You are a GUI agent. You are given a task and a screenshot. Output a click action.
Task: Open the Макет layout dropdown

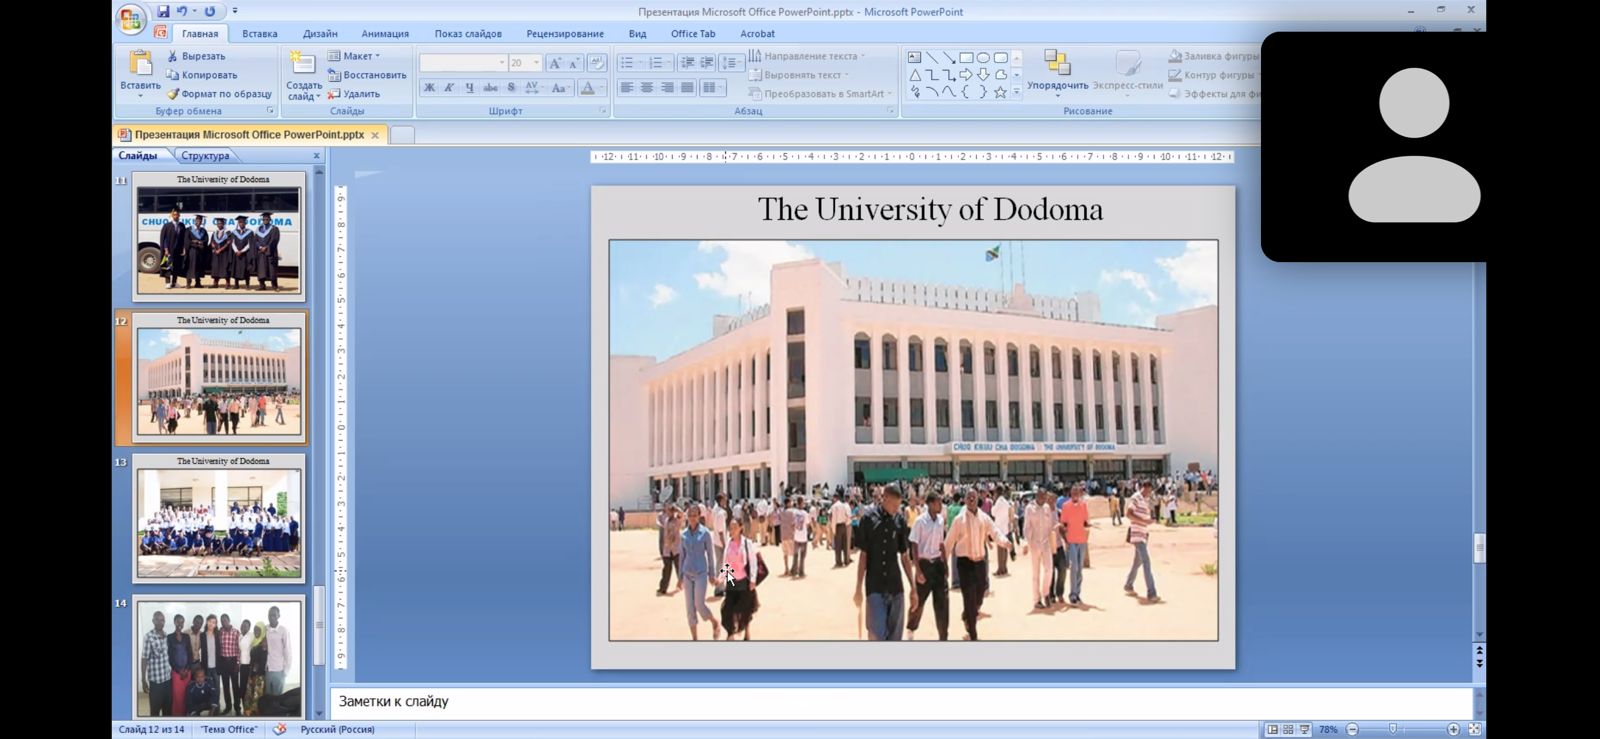[354, 56]
